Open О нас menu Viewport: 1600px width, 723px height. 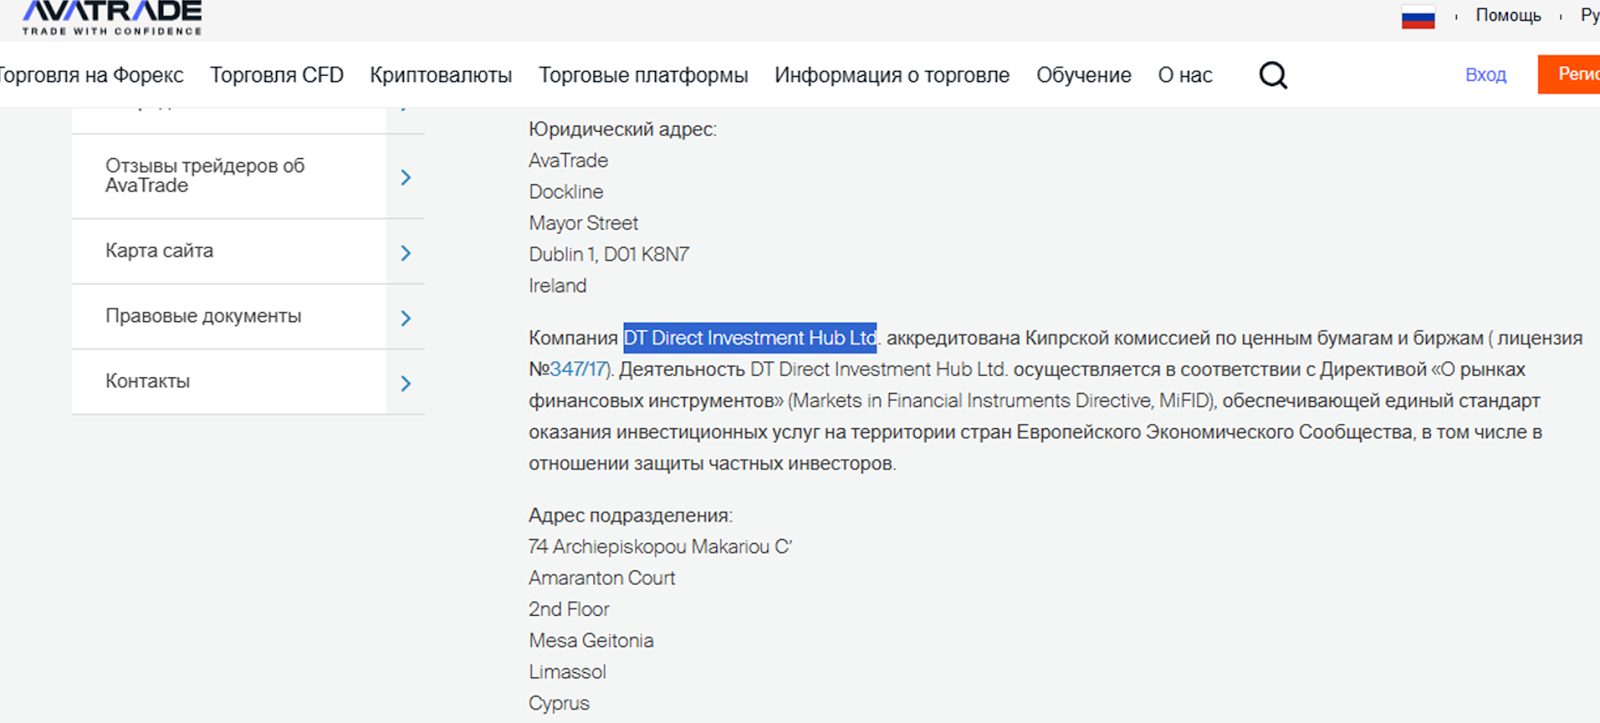[x=1185, y=75]
